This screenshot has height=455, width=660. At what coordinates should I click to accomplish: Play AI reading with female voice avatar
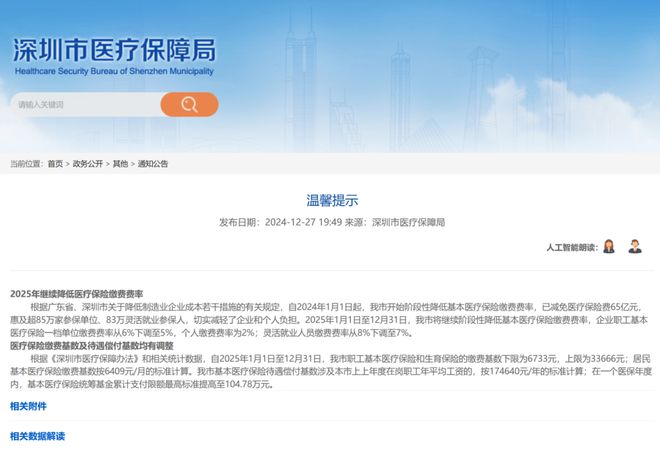(x=609, y=246)
